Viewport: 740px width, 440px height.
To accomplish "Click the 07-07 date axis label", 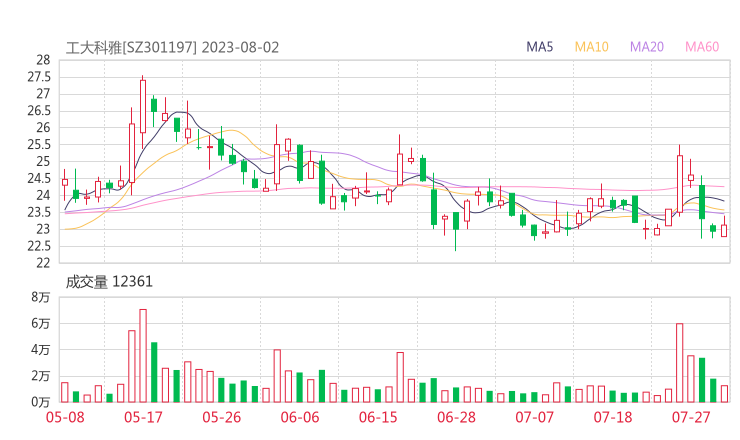I will tap(534, 417).
